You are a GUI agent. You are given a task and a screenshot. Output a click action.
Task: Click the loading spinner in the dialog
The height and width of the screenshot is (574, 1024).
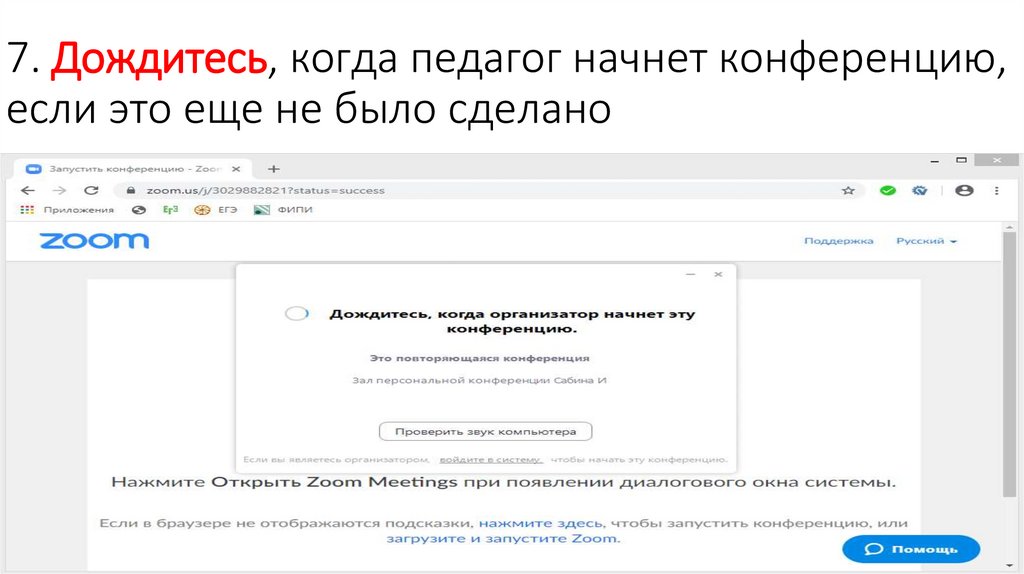[x=296, y=313]
